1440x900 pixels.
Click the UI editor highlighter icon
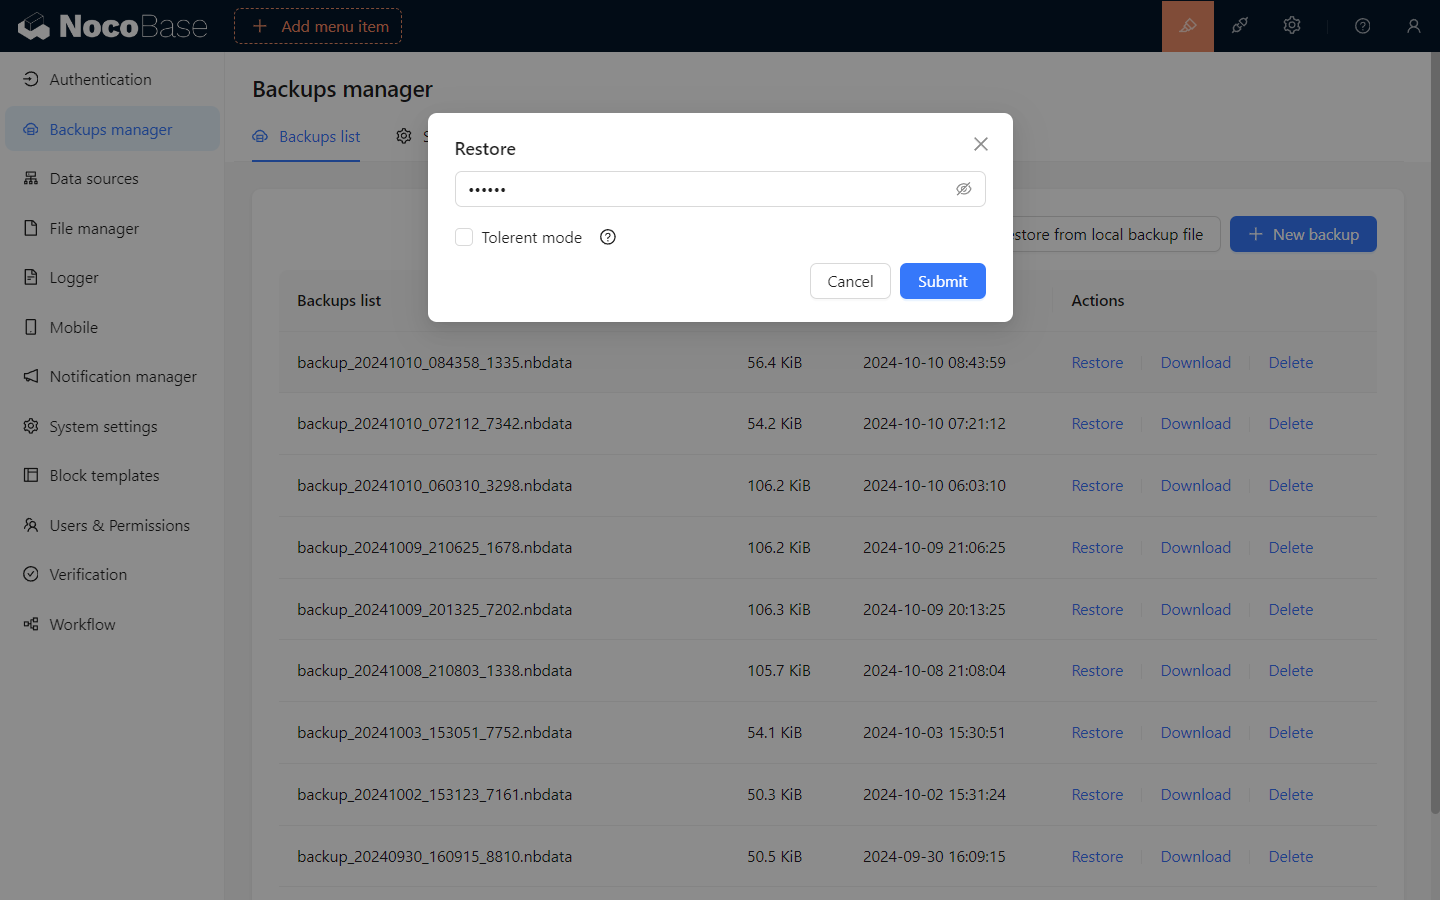point(1187,26)
